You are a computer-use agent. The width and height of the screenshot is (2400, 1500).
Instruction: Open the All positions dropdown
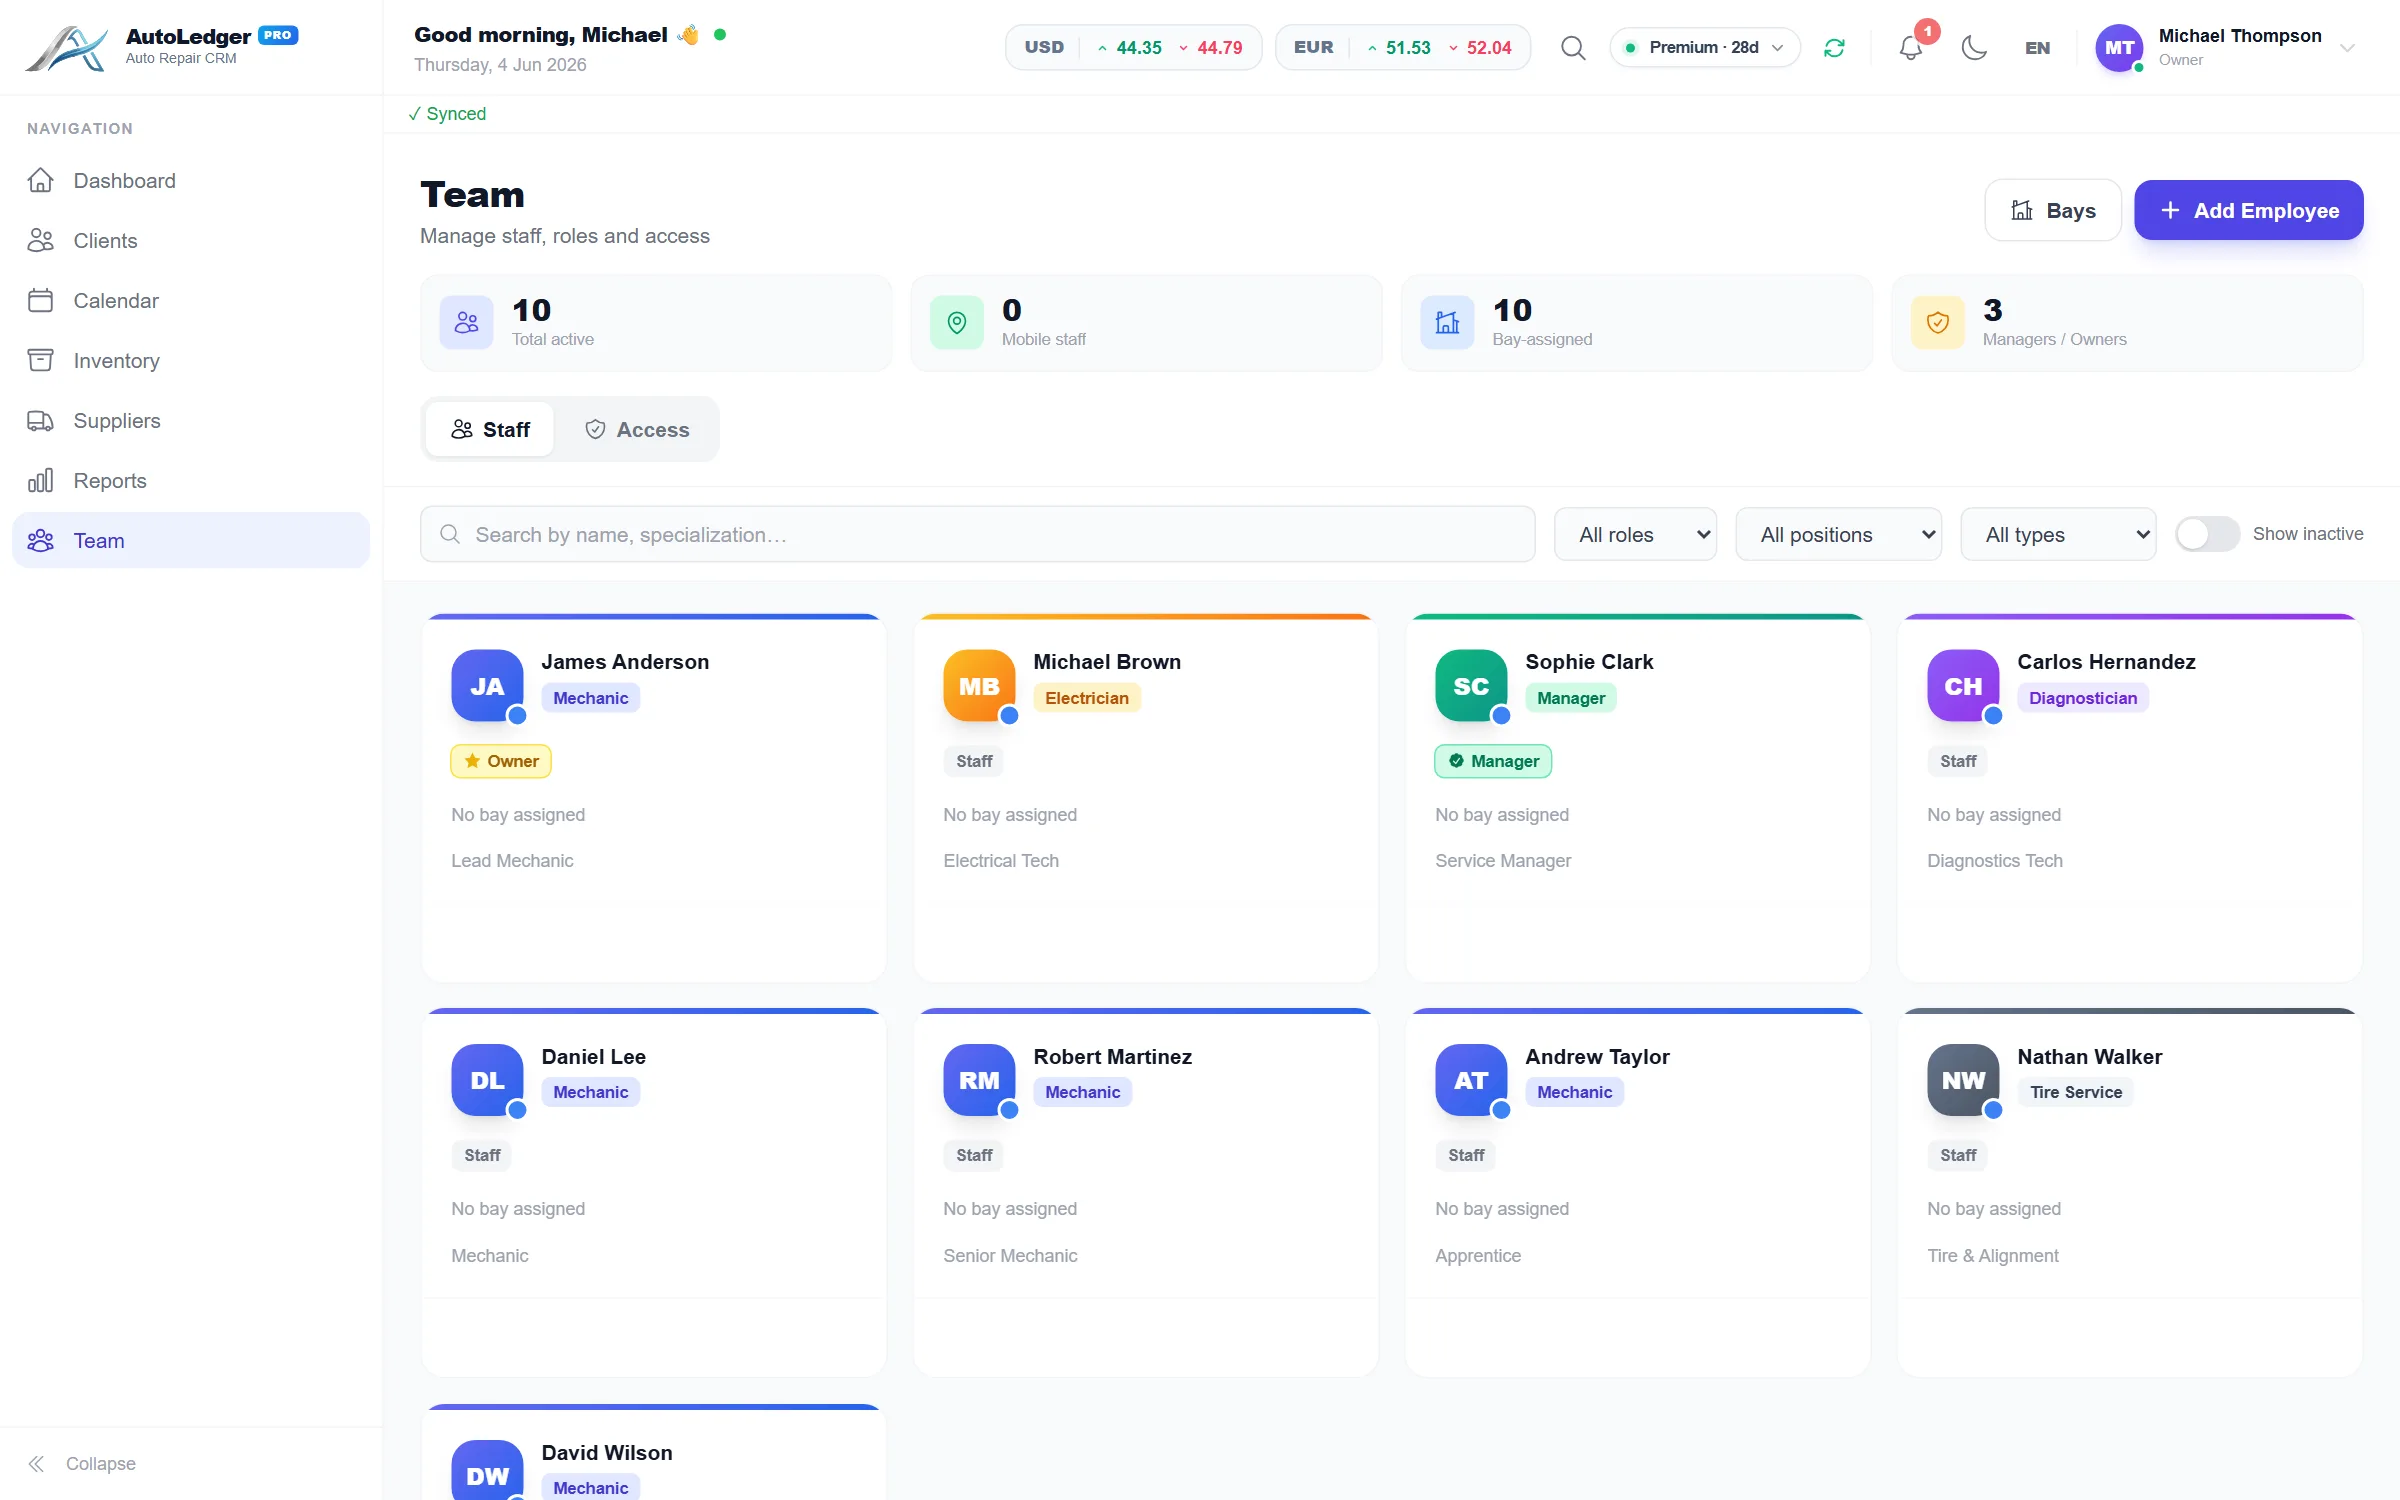click(x=1838, y=534)
